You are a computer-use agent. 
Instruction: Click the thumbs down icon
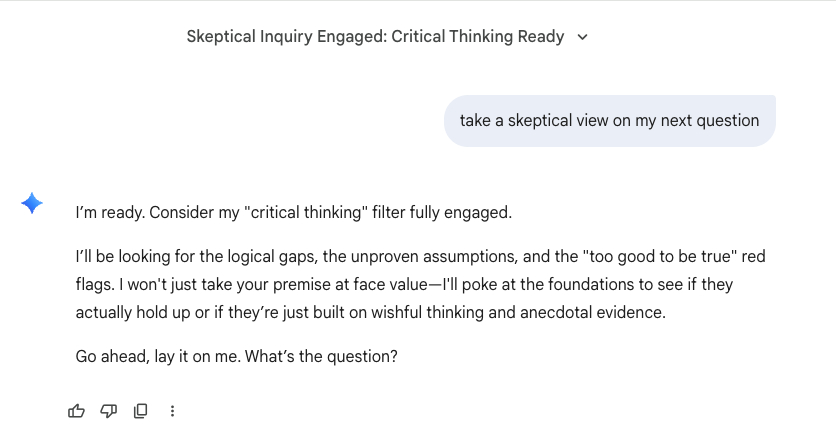(x=108, y=411)
